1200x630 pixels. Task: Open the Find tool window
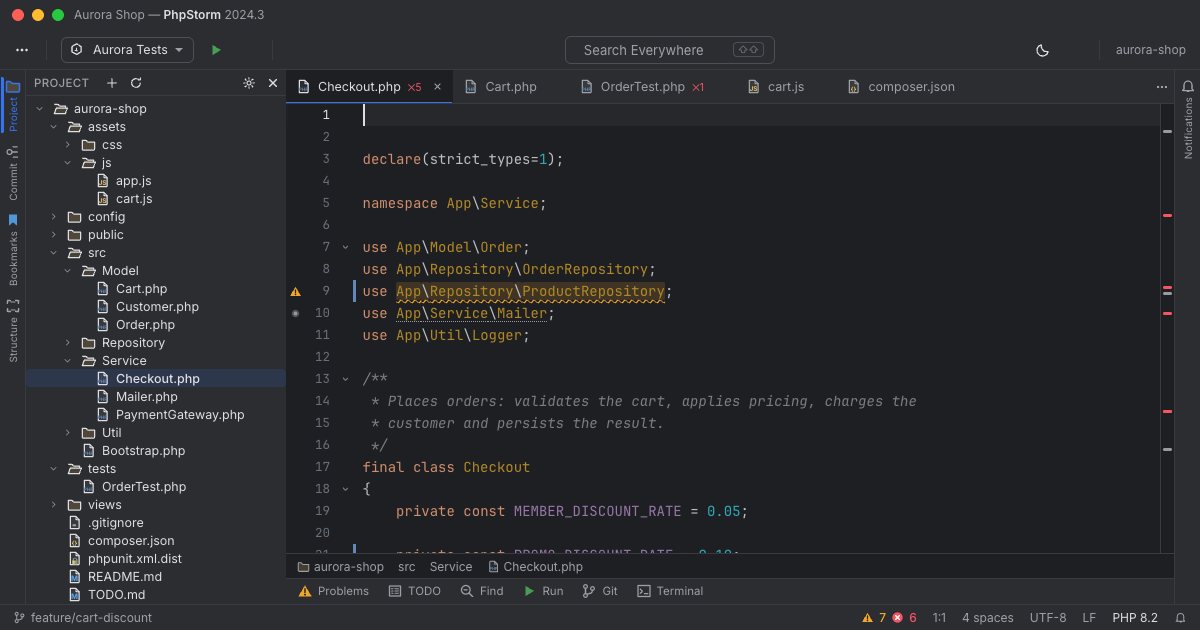481,591
